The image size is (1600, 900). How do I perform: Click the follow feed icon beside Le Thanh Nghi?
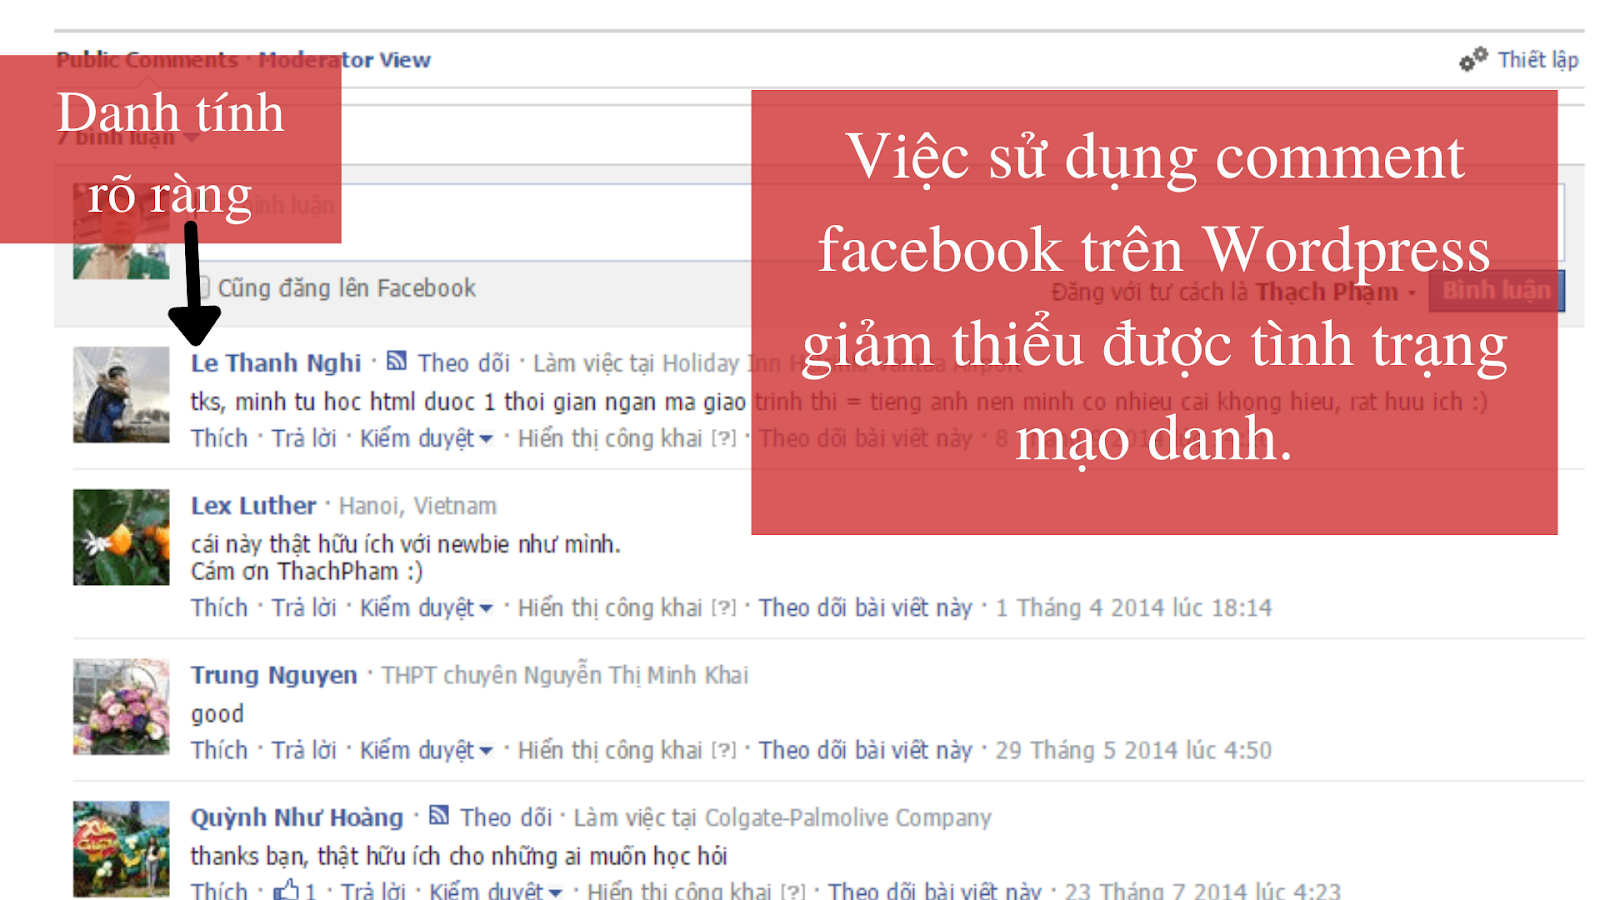(x=397, y=361)
